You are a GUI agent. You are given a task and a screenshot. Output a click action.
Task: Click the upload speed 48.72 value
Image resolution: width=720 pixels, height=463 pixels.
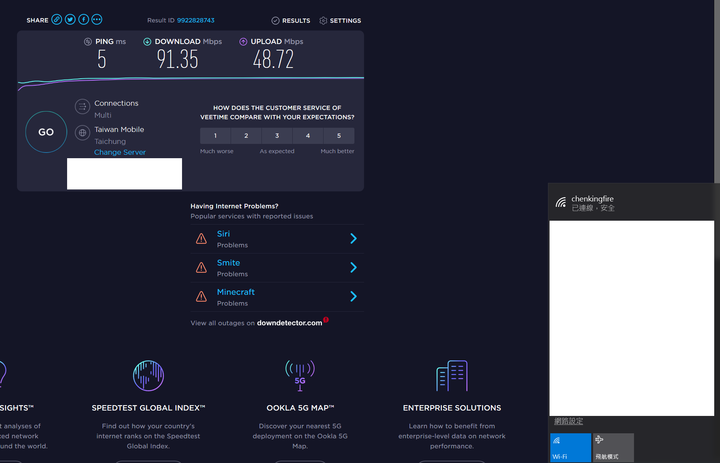pos(273,60)
